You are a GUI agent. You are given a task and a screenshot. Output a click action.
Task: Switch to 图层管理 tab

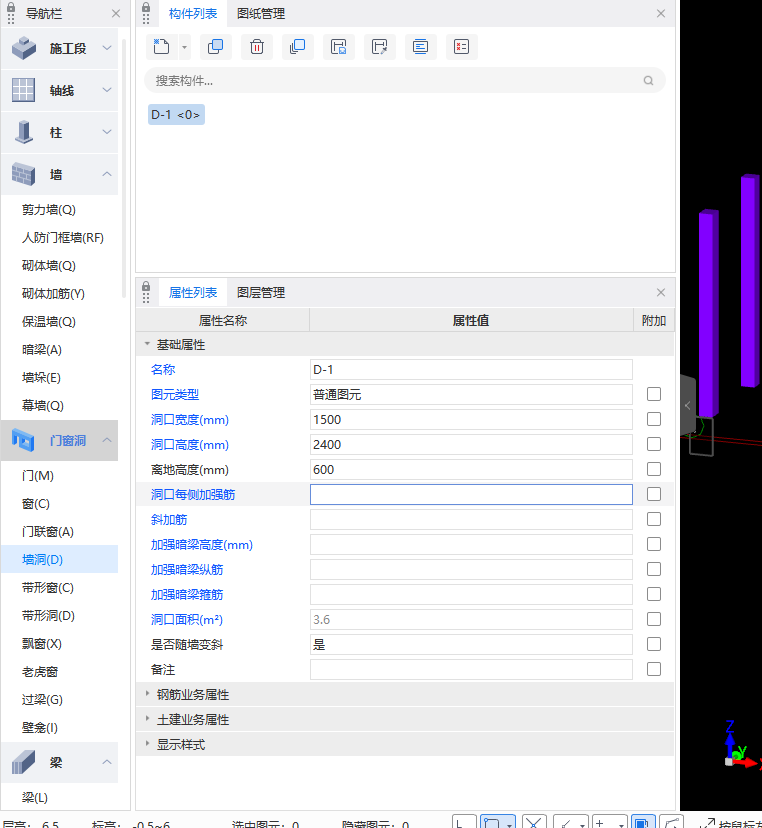tap(261, 293)
